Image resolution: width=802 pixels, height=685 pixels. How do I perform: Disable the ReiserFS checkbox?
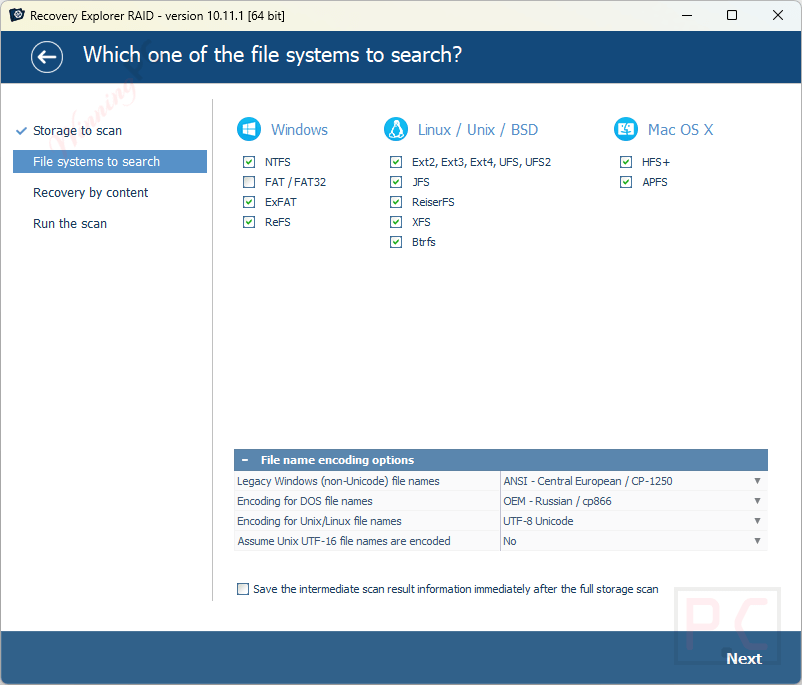coord(396,202)
